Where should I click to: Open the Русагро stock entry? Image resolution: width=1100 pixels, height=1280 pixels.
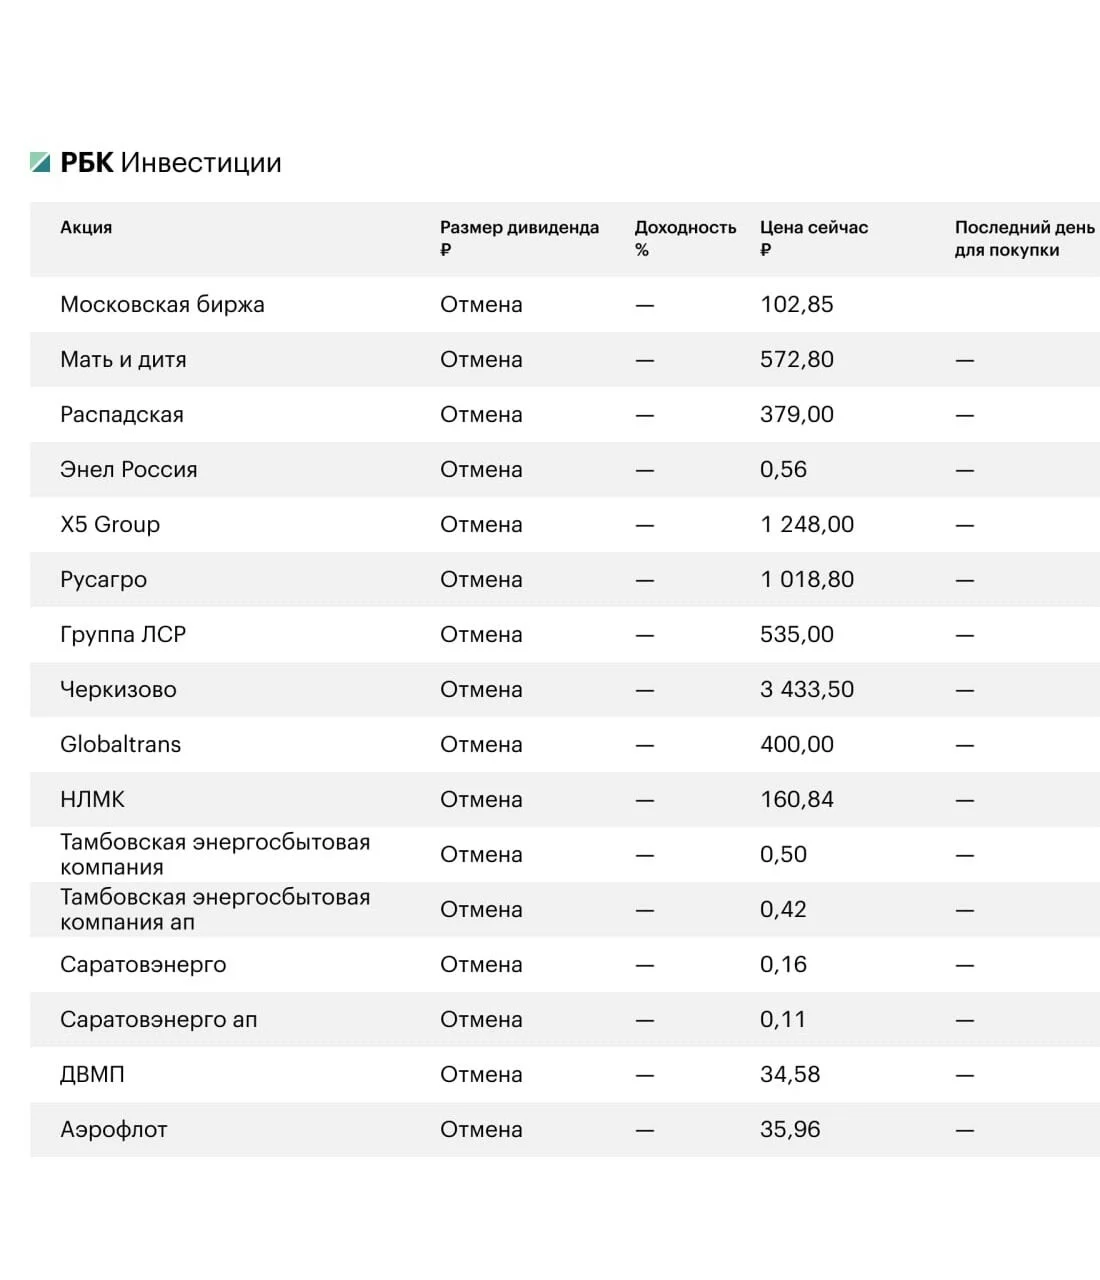click(x=565, y=579)
